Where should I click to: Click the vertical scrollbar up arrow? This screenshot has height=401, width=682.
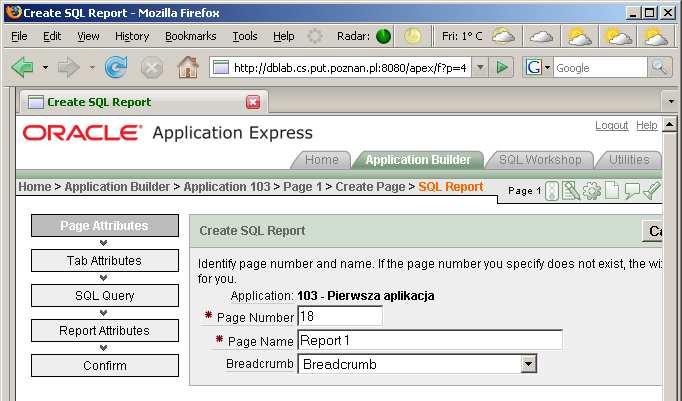[x=670, y=125]
